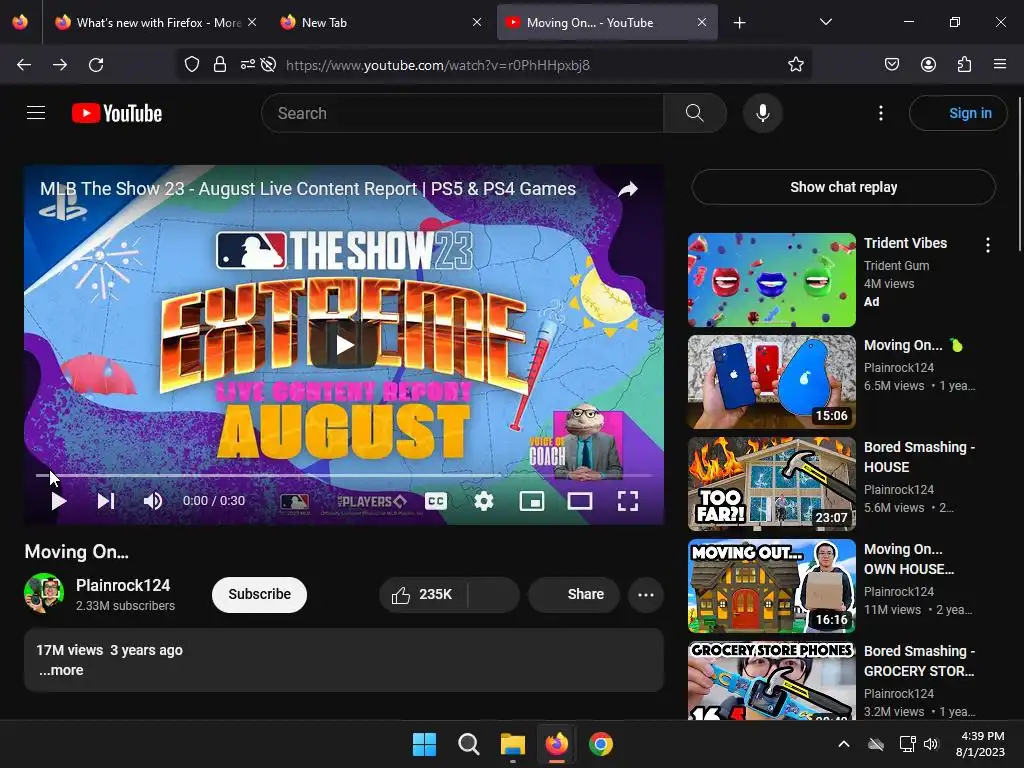Open options menu for Trident Vibes ad
The image size is (1024, 768).
[x=987, y=245]
